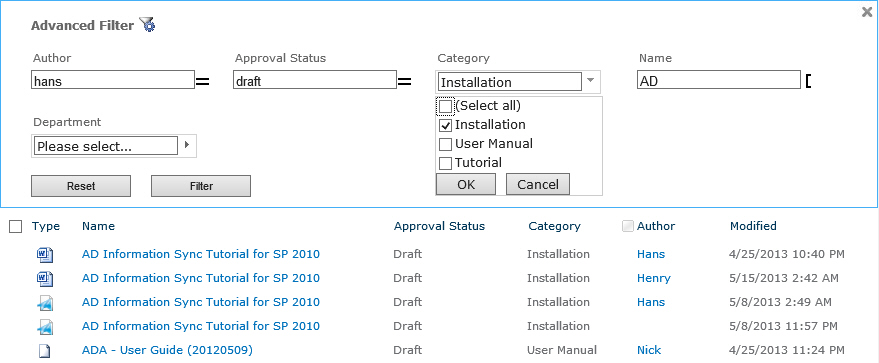Toggle the select-all checkbox beside Type header
Image resolution: width=879 pixels, height=363 pixels.
click(x=16, y=226)
